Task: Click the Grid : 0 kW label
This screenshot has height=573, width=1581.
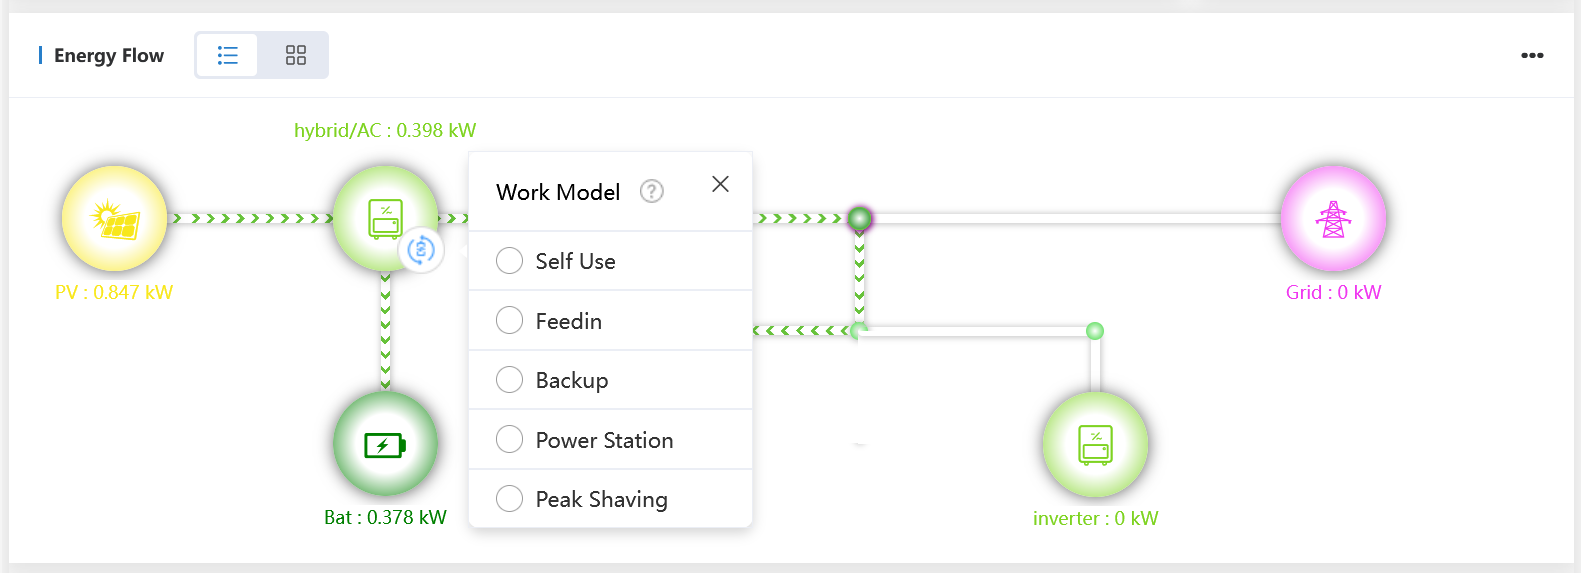Action: click(x=1333, y=292)
